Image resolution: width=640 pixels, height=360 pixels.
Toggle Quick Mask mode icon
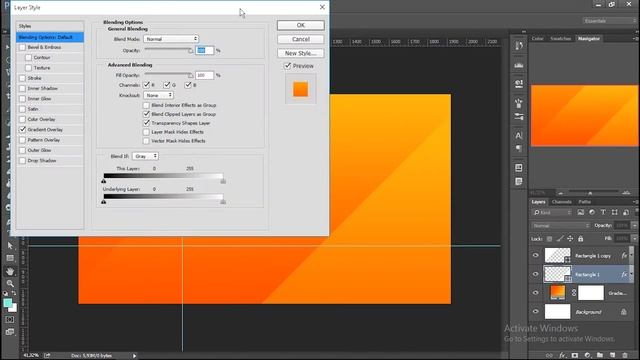pos(10,320)
